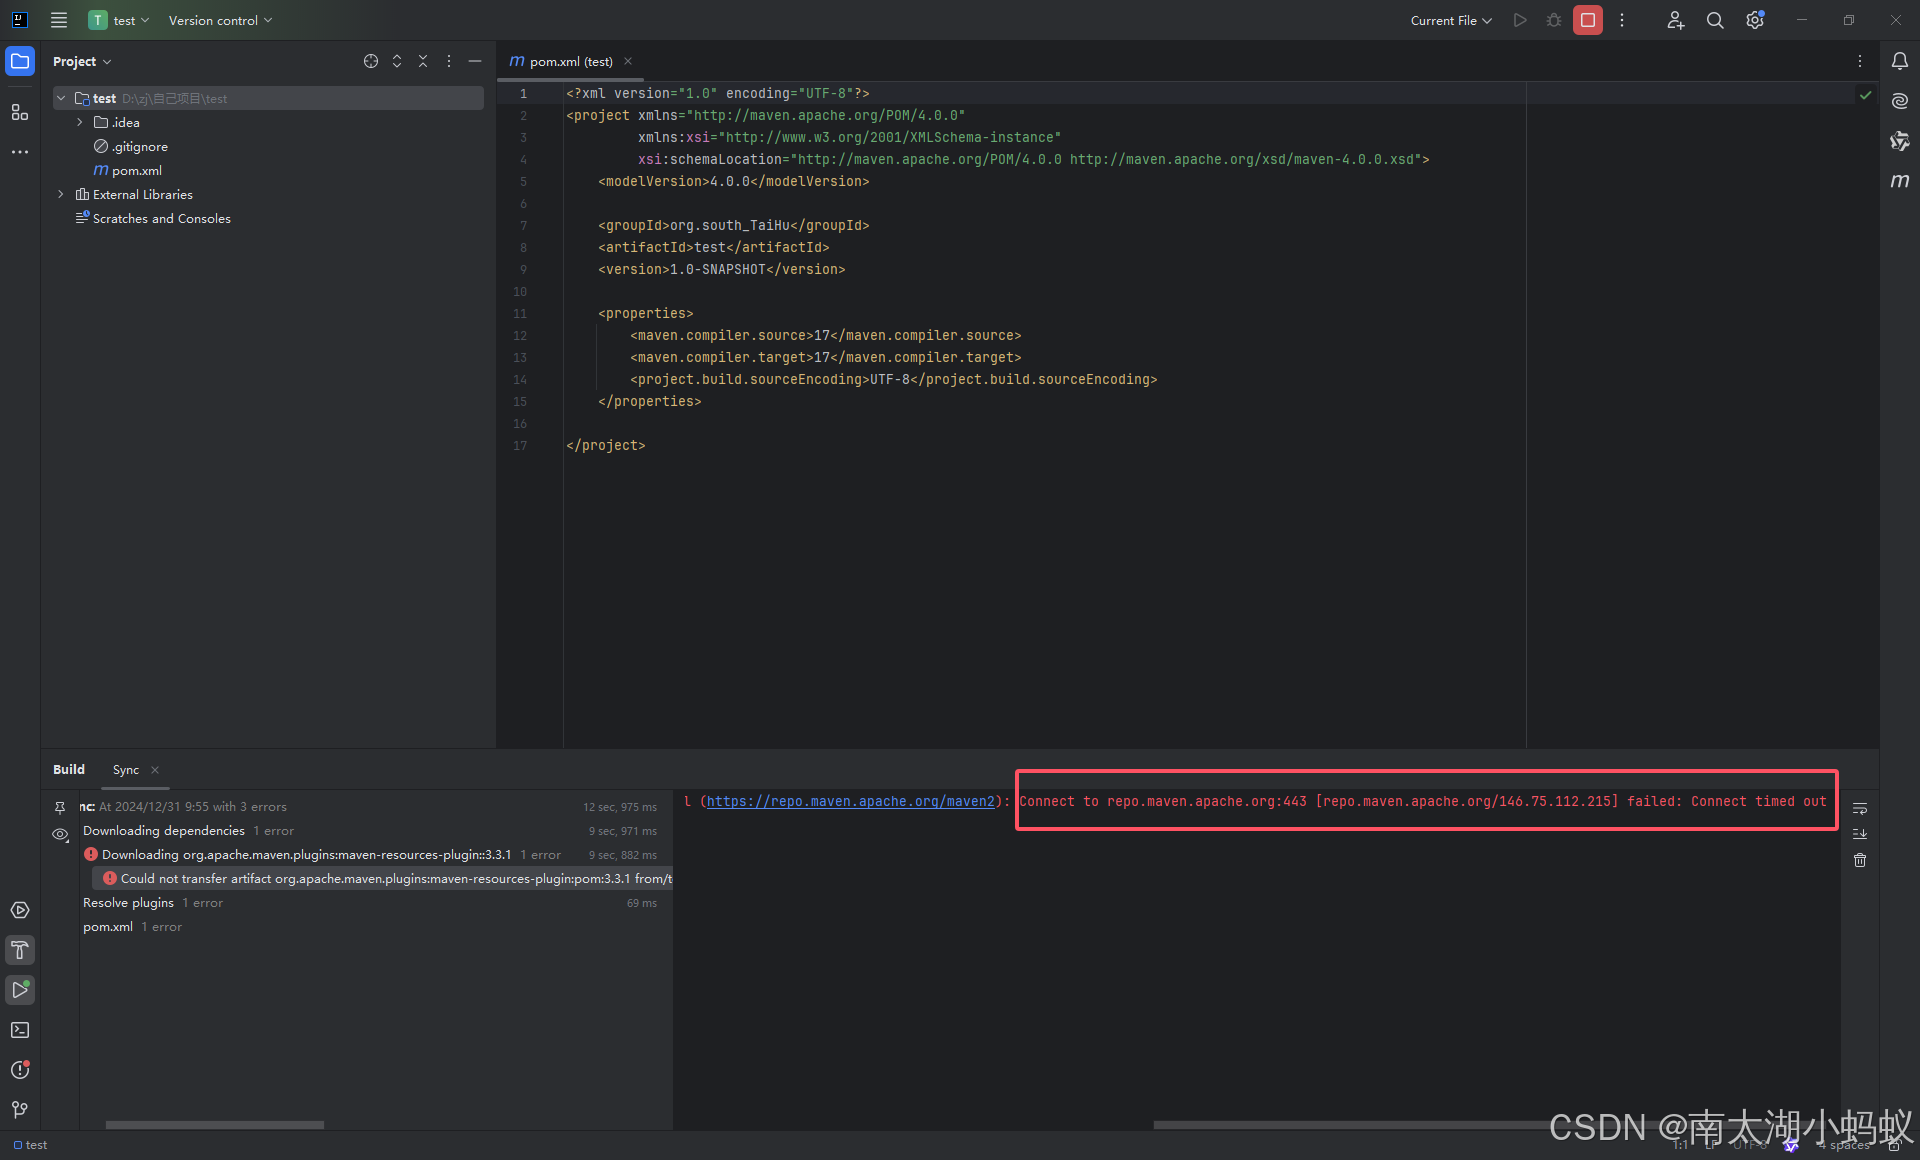
Task: Click the build output horizontal scrollbar
Action: point(1350,1124)
